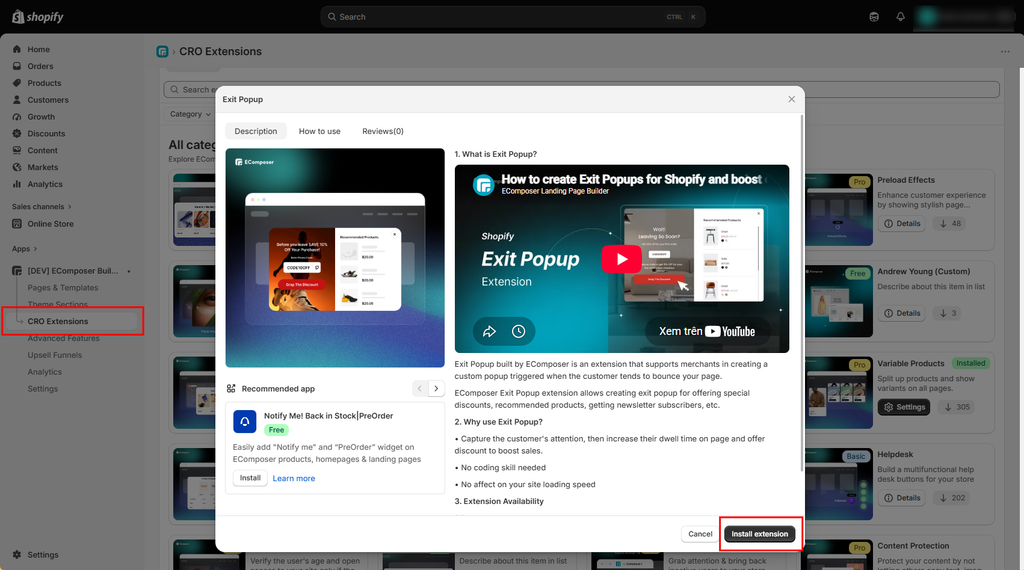Image resolution: width=1024 pixels, height=570 pixels.
Task: Close the Exit Popup dialog
Action: pos(792,99)
